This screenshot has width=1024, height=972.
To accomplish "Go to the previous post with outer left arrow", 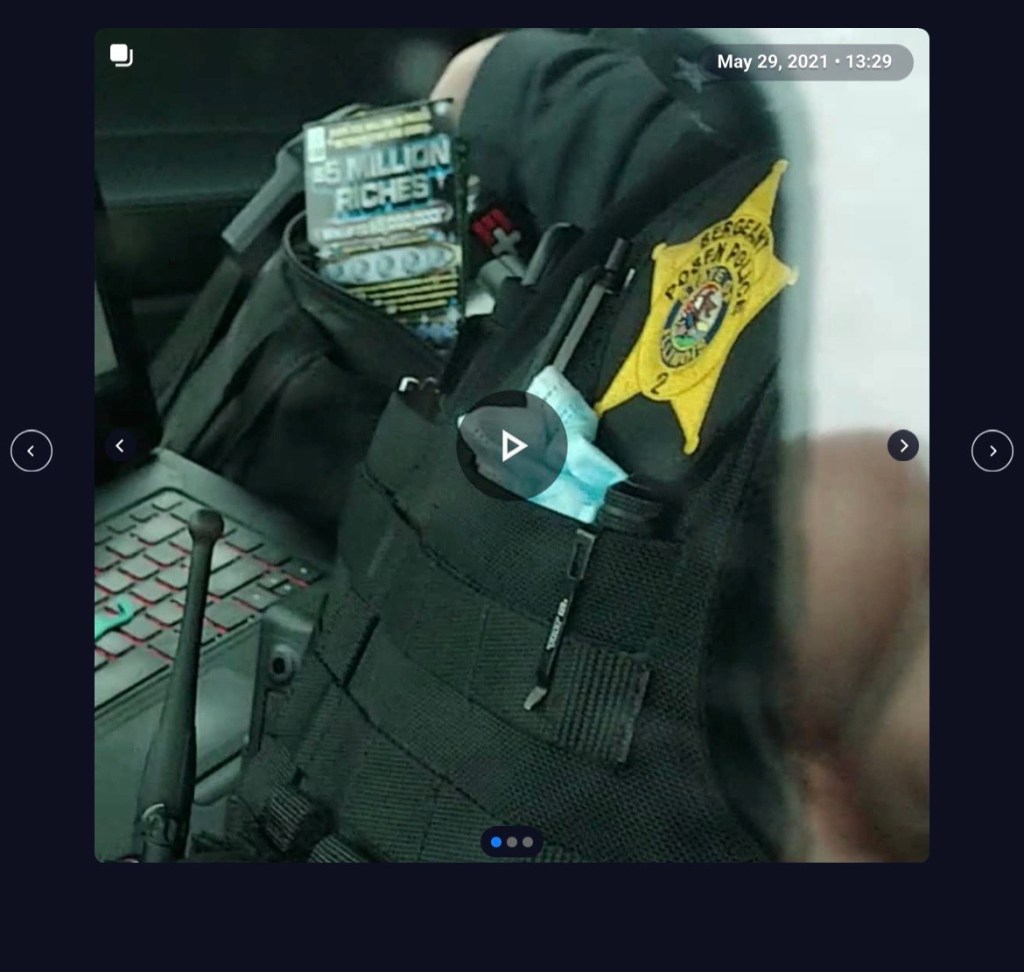I will (31, 451).
